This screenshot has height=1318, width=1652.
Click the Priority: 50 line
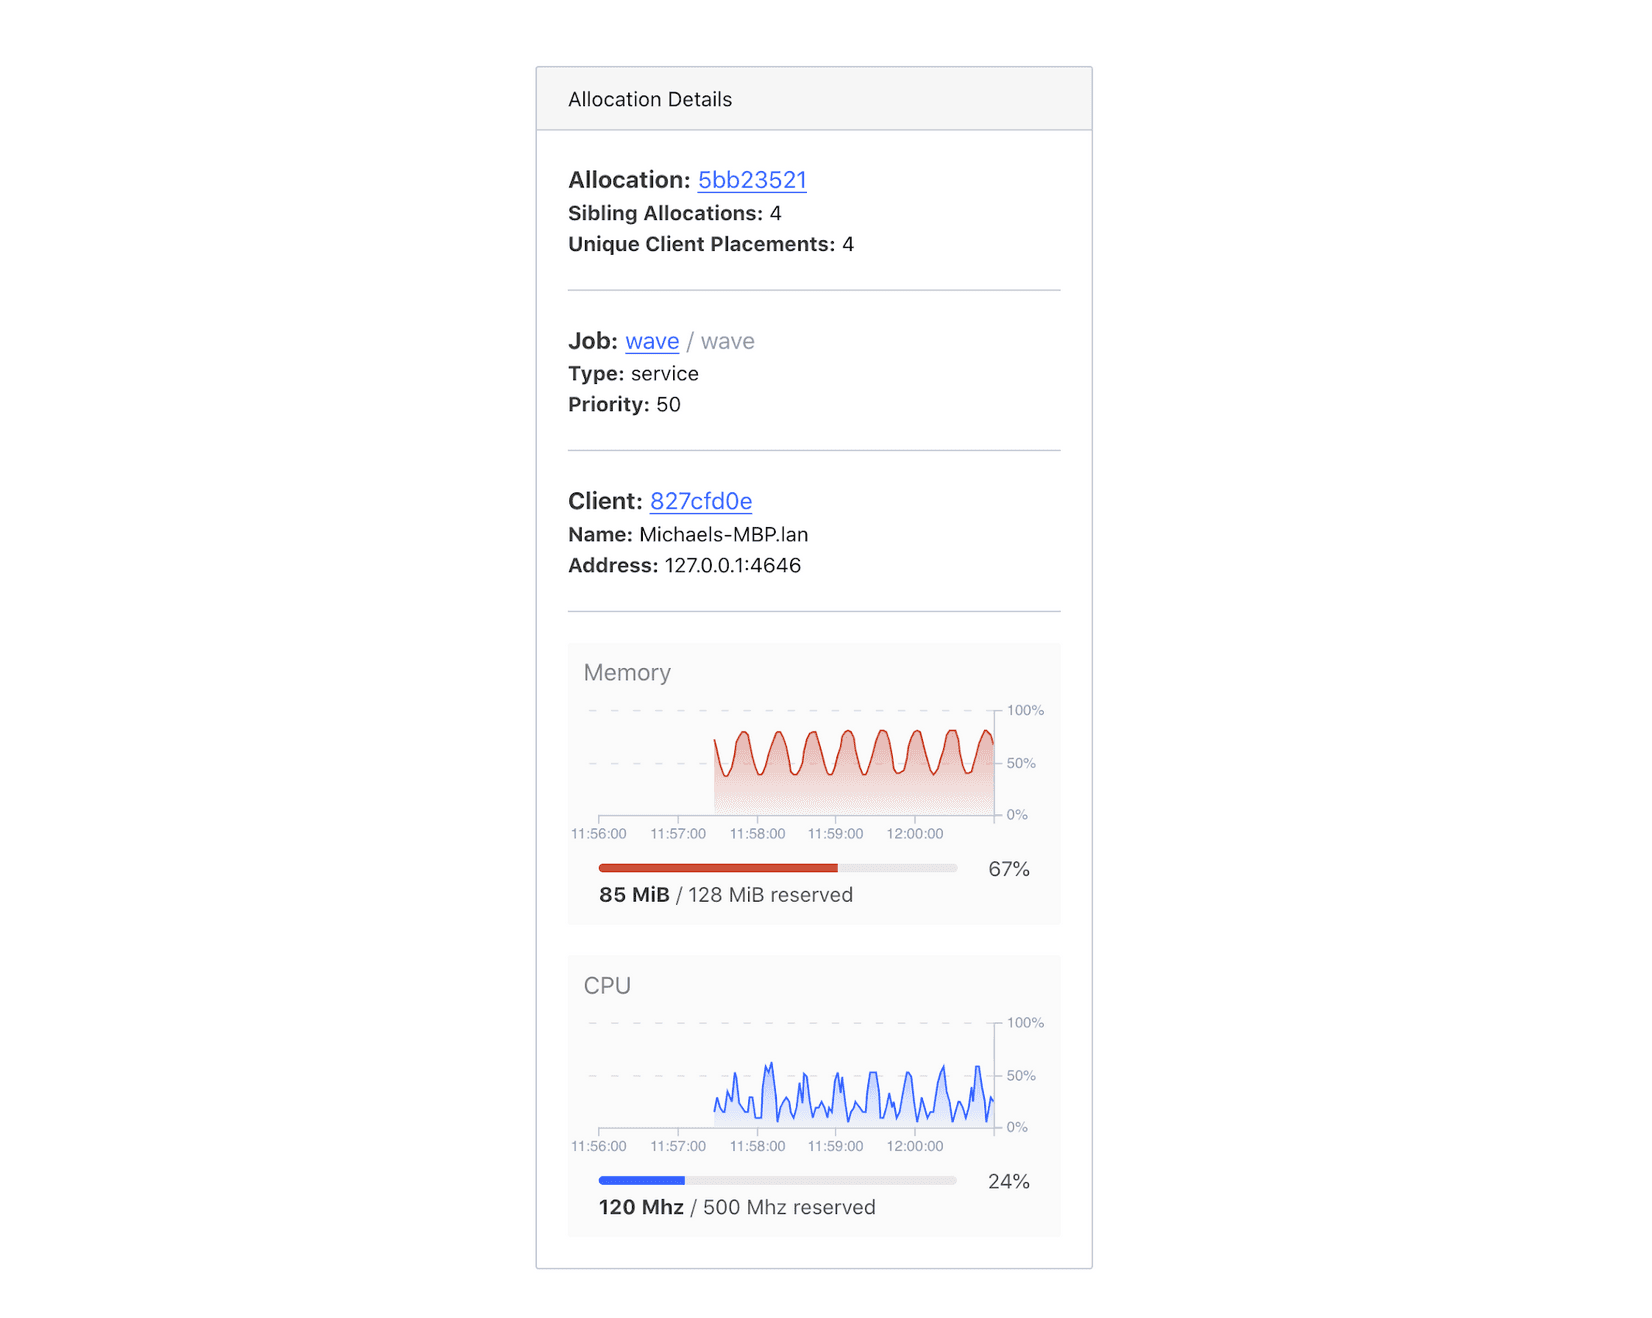(x=624, y=404)
